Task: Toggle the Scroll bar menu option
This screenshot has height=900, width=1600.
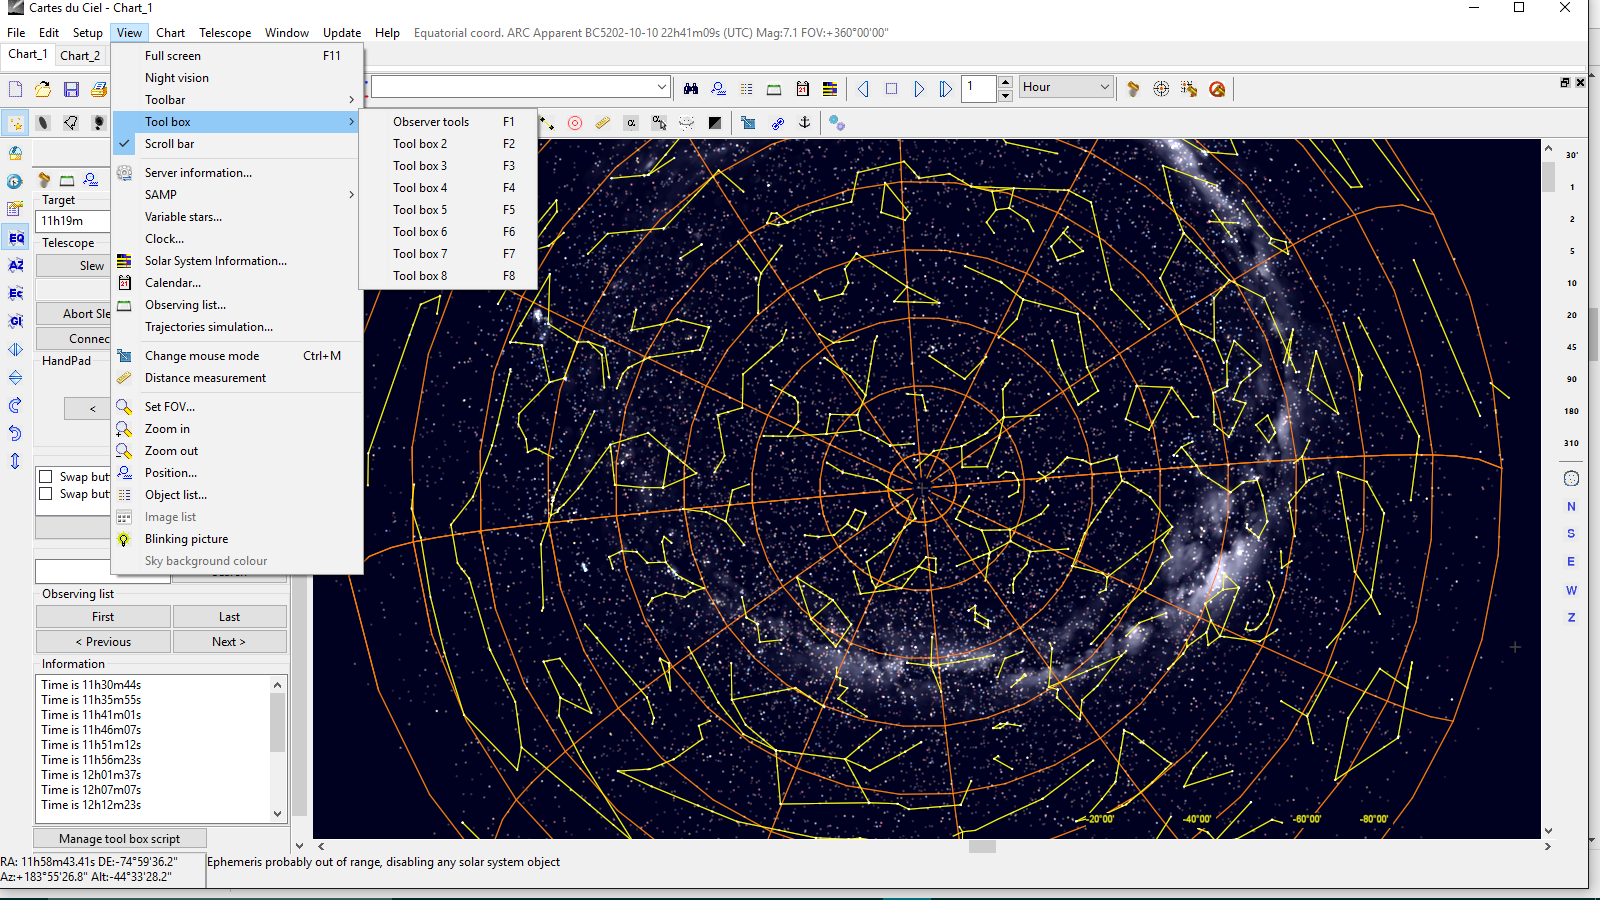Action: coord(170,144)
